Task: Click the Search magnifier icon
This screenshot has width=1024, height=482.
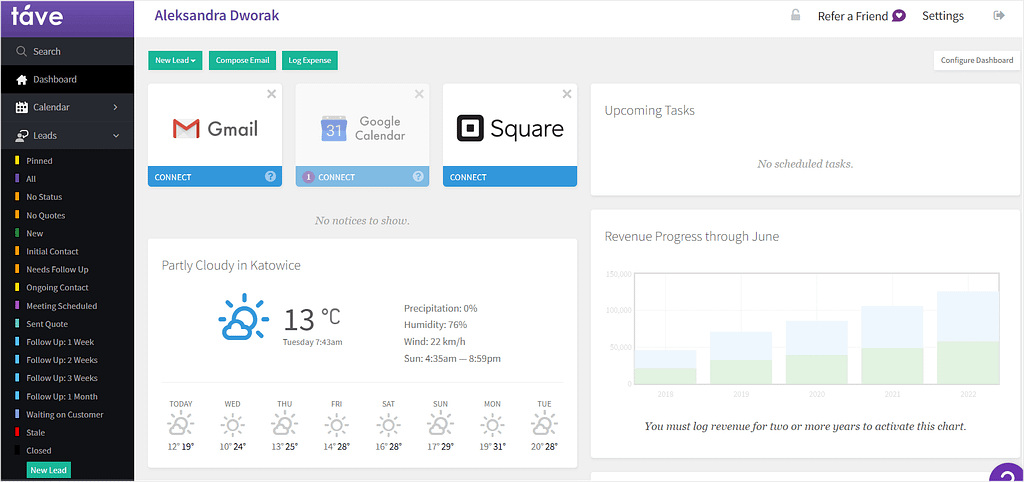Action: click(22, 51)
